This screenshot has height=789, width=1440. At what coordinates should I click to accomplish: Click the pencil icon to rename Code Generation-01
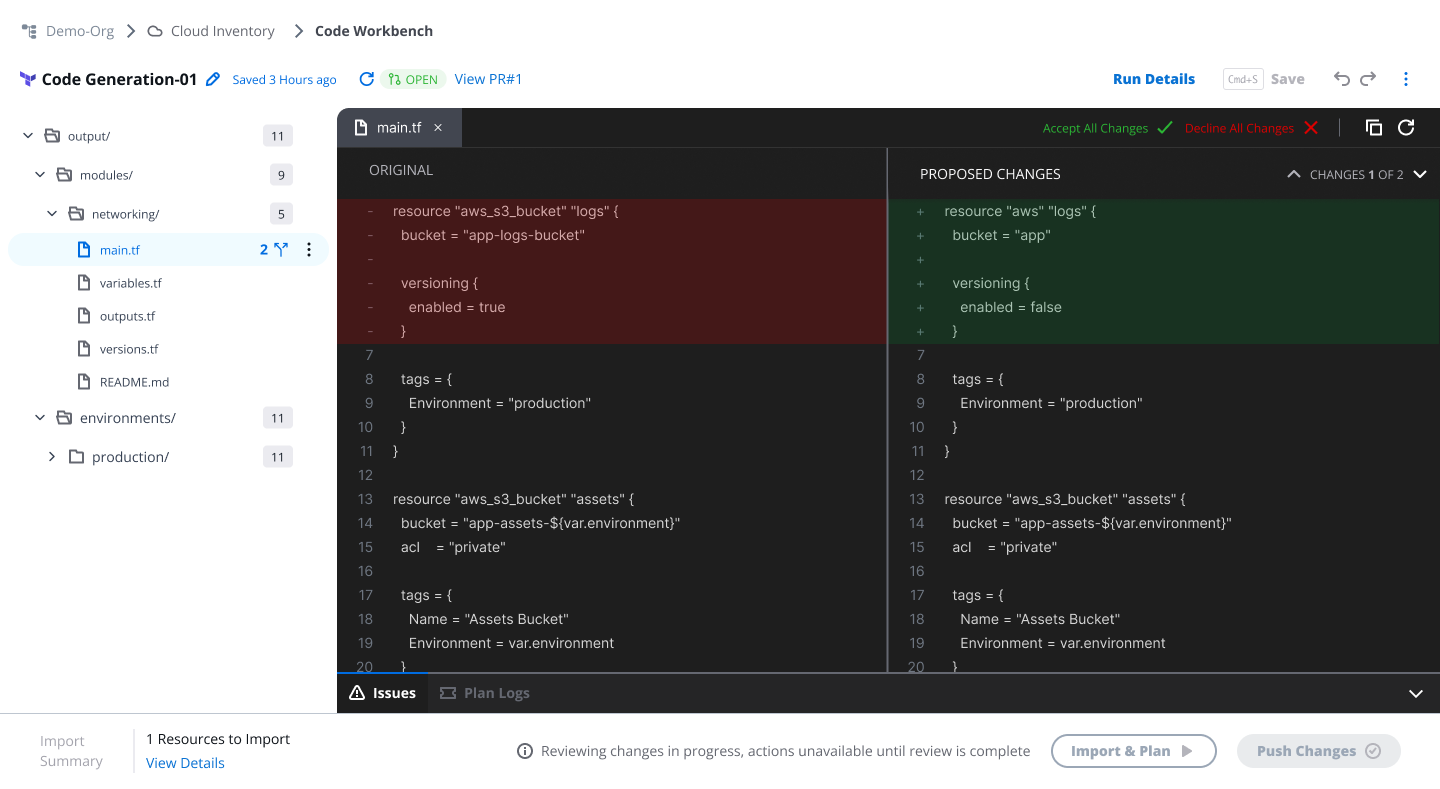click(212, 78)
